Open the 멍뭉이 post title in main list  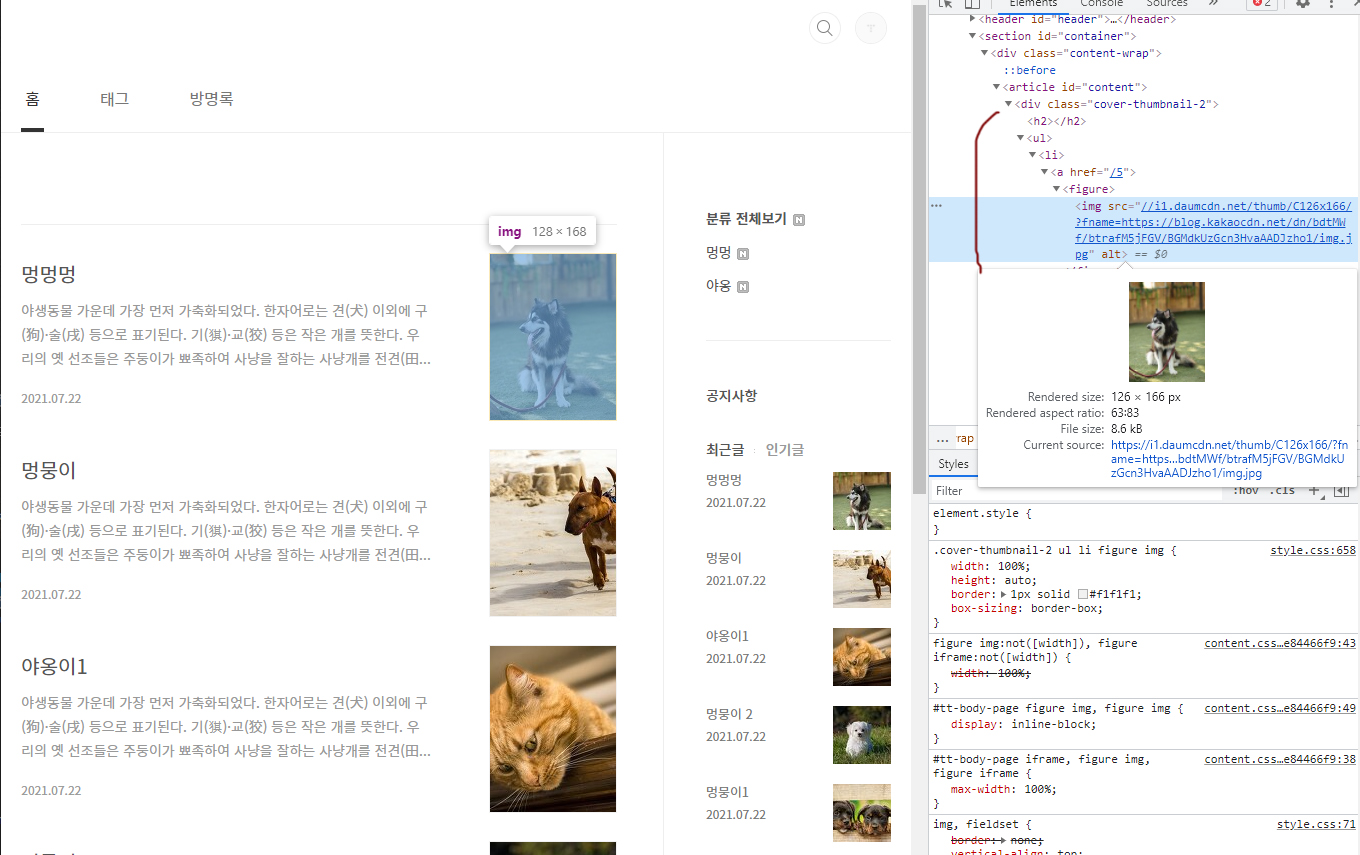49,470
